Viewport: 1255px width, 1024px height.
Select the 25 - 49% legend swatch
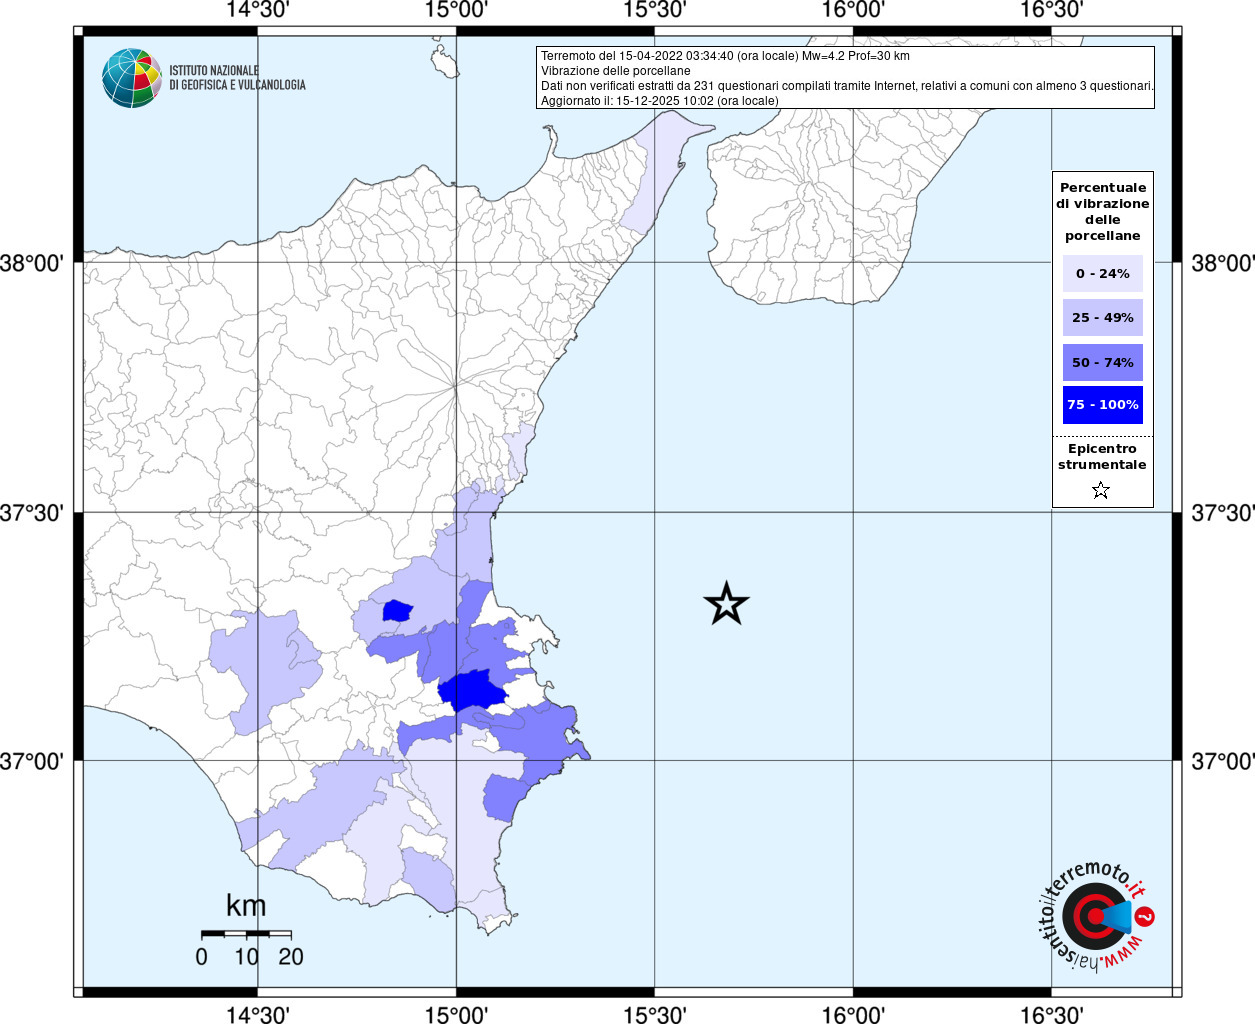click(1103, 317)
